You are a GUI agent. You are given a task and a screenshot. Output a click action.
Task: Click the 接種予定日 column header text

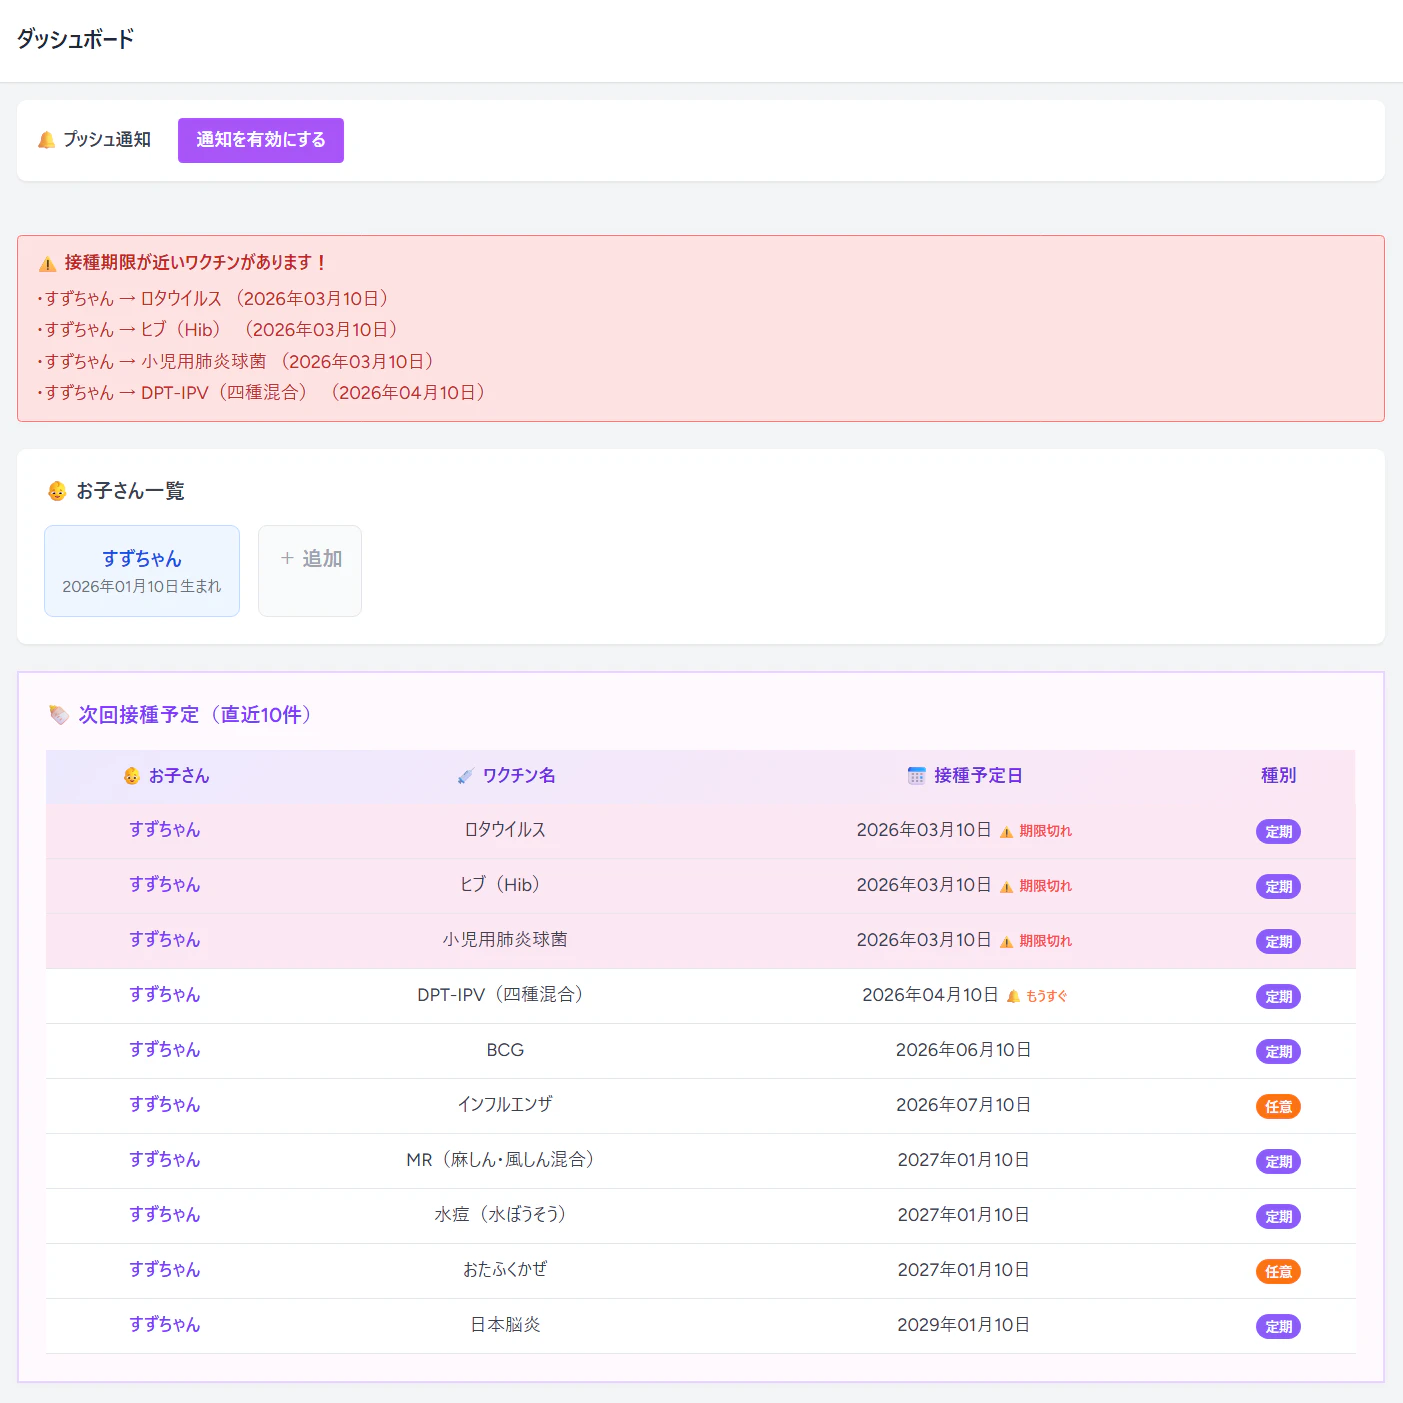[978, 776]
